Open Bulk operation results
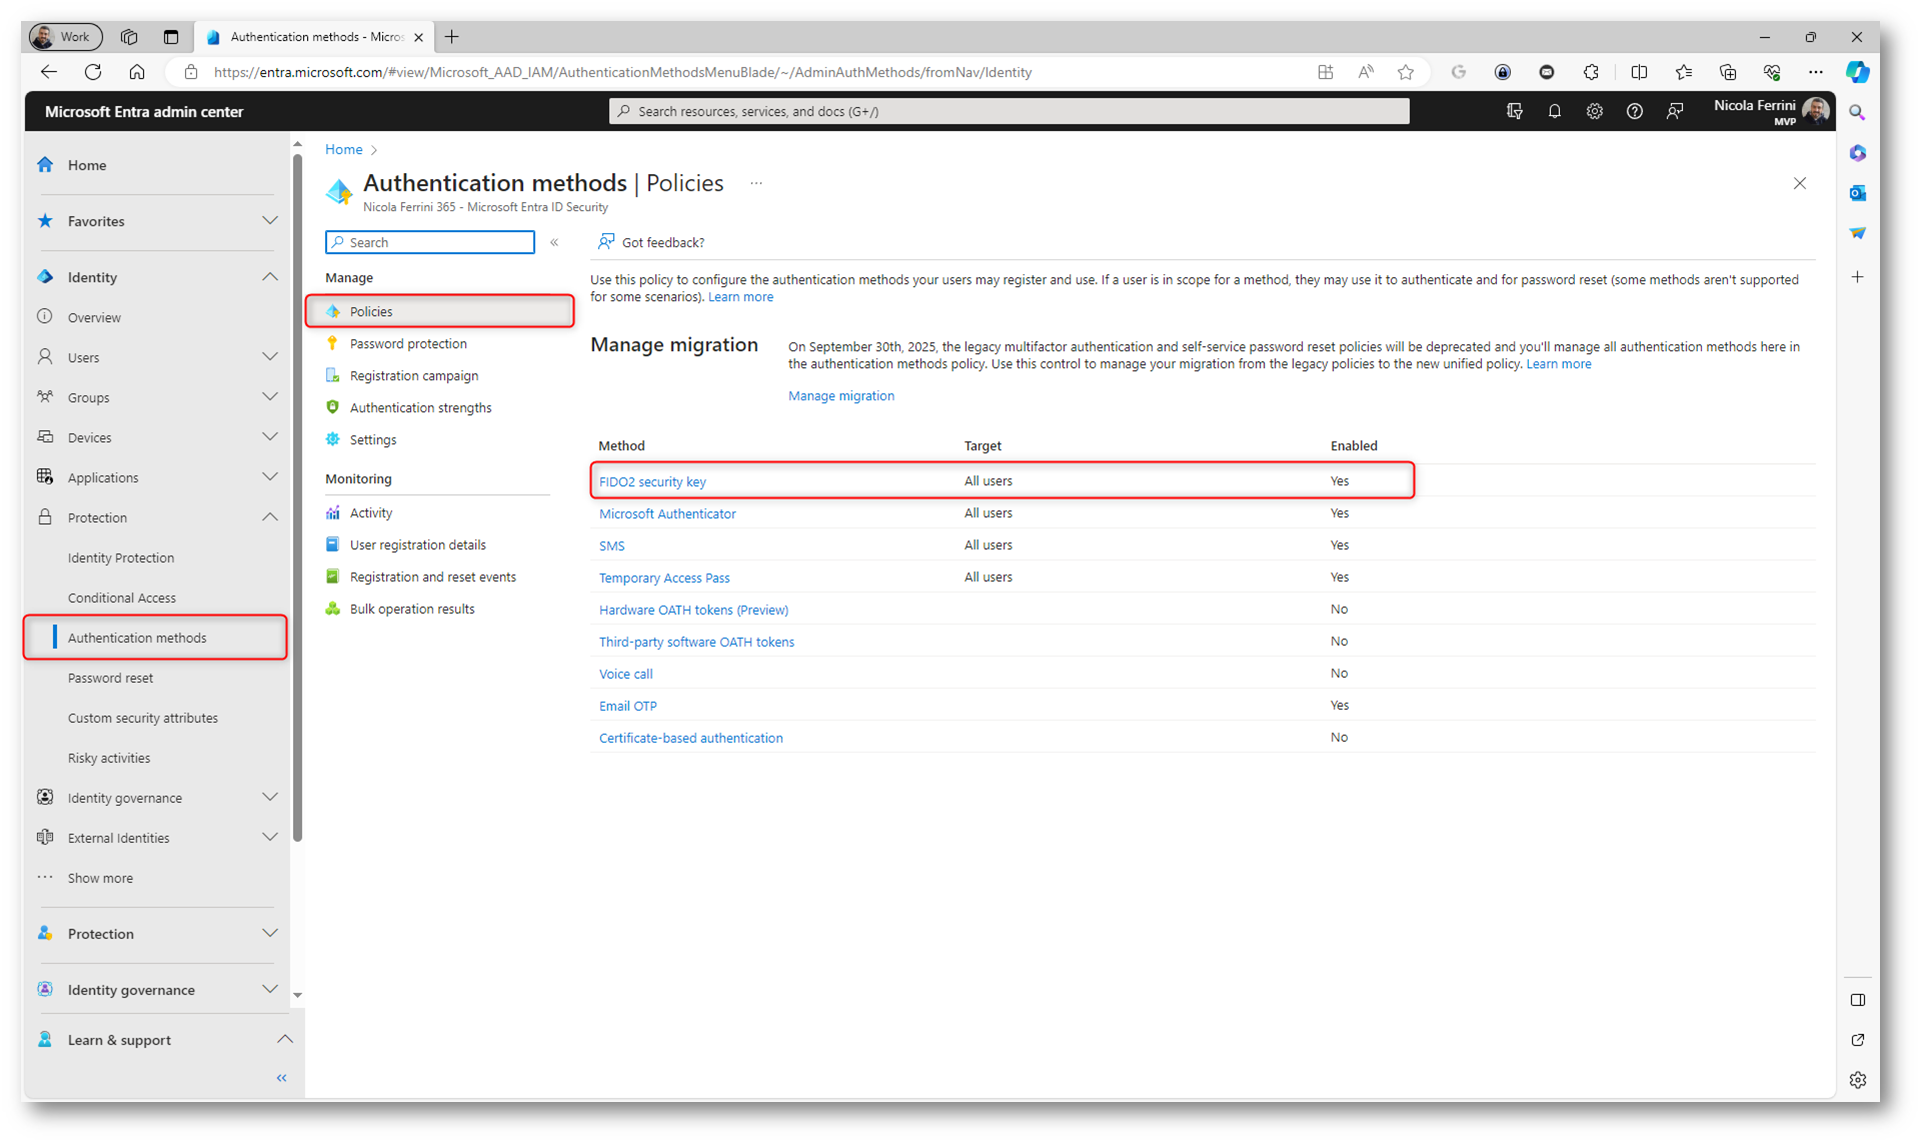 [411, 609]
